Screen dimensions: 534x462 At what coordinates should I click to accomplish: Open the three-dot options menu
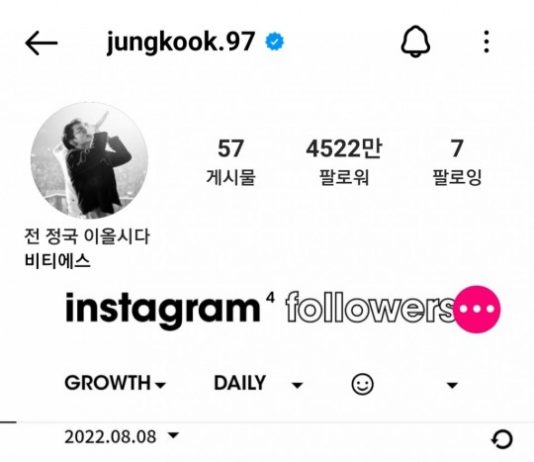pyautogui.click(x=487, y=42)
